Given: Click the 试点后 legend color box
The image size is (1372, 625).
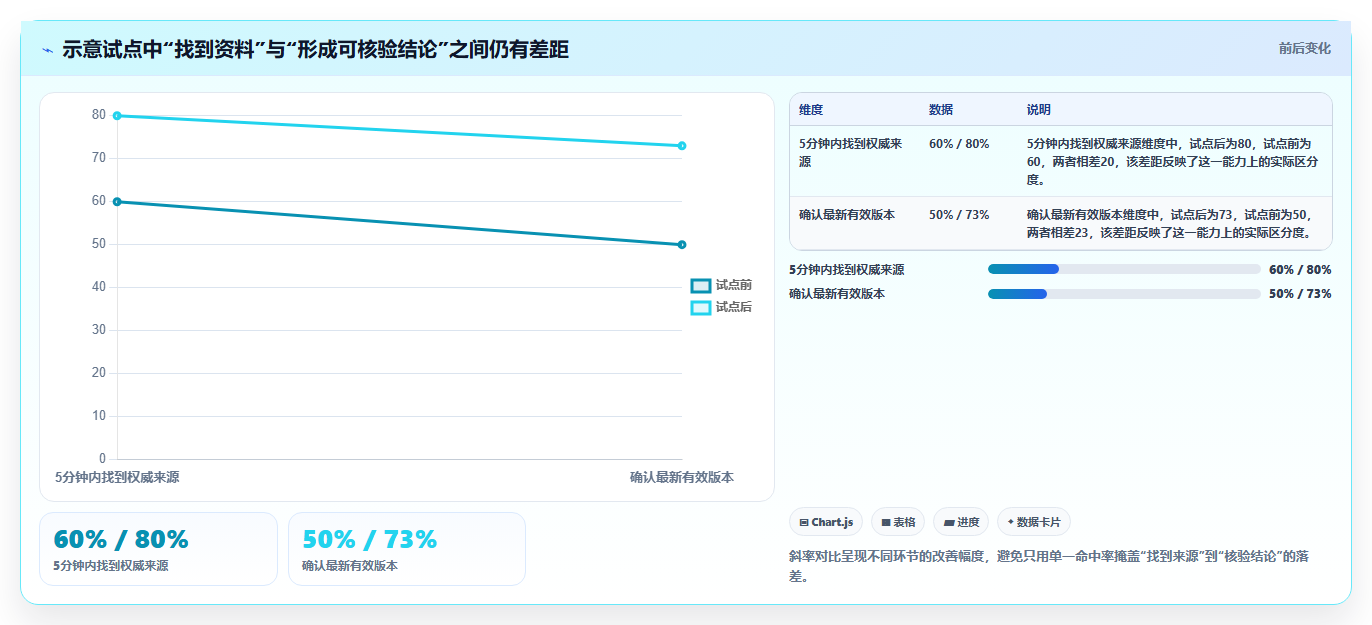Looking at the screenshot, I should coord(701,307).
